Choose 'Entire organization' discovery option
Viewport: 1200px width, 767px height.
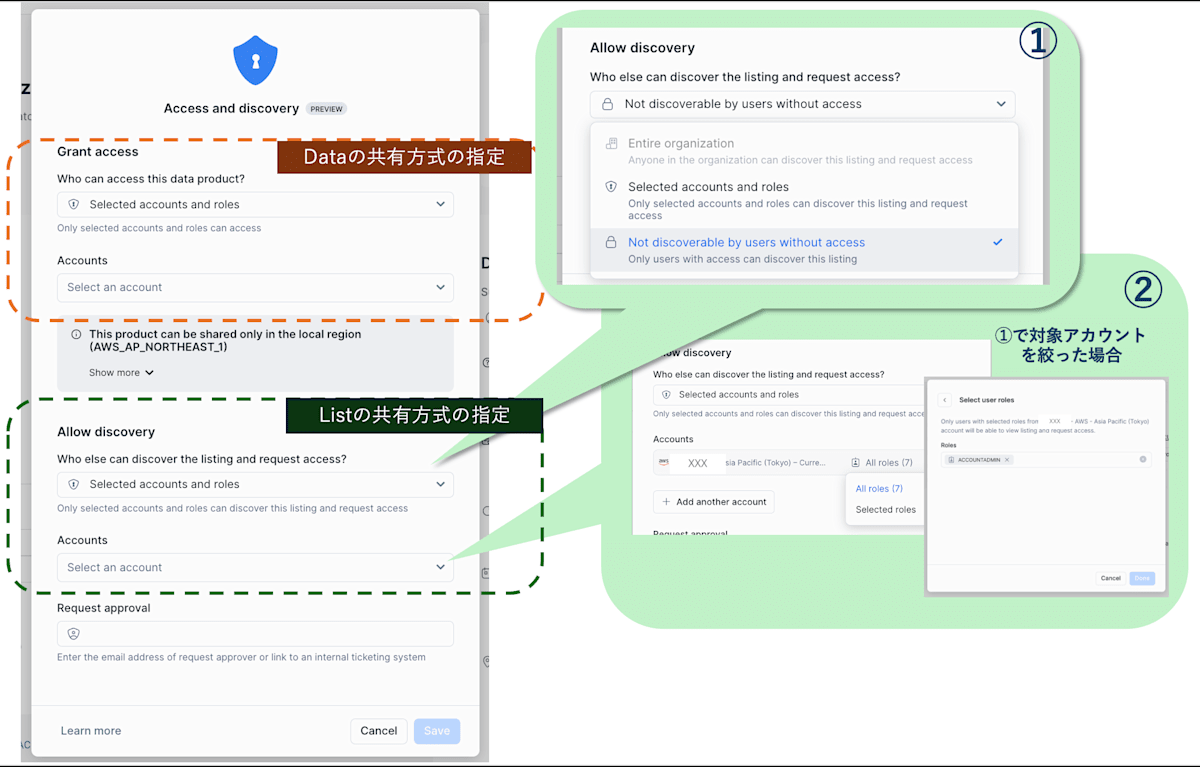tap(804, 151)
